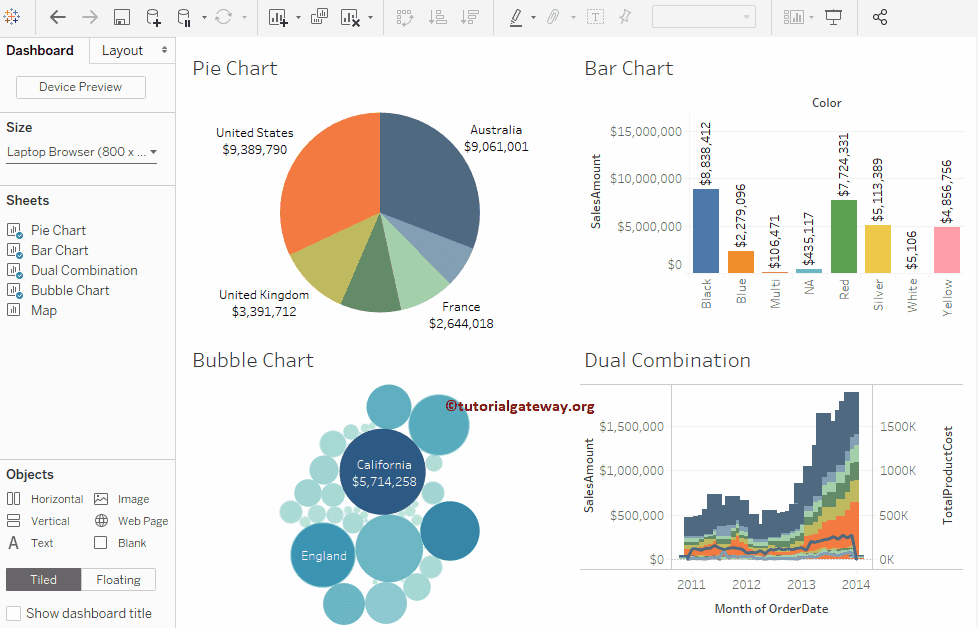The height and width of the screenshot is (628, 978).
Task: Click the Save icon
Action: tap(121, 16)
